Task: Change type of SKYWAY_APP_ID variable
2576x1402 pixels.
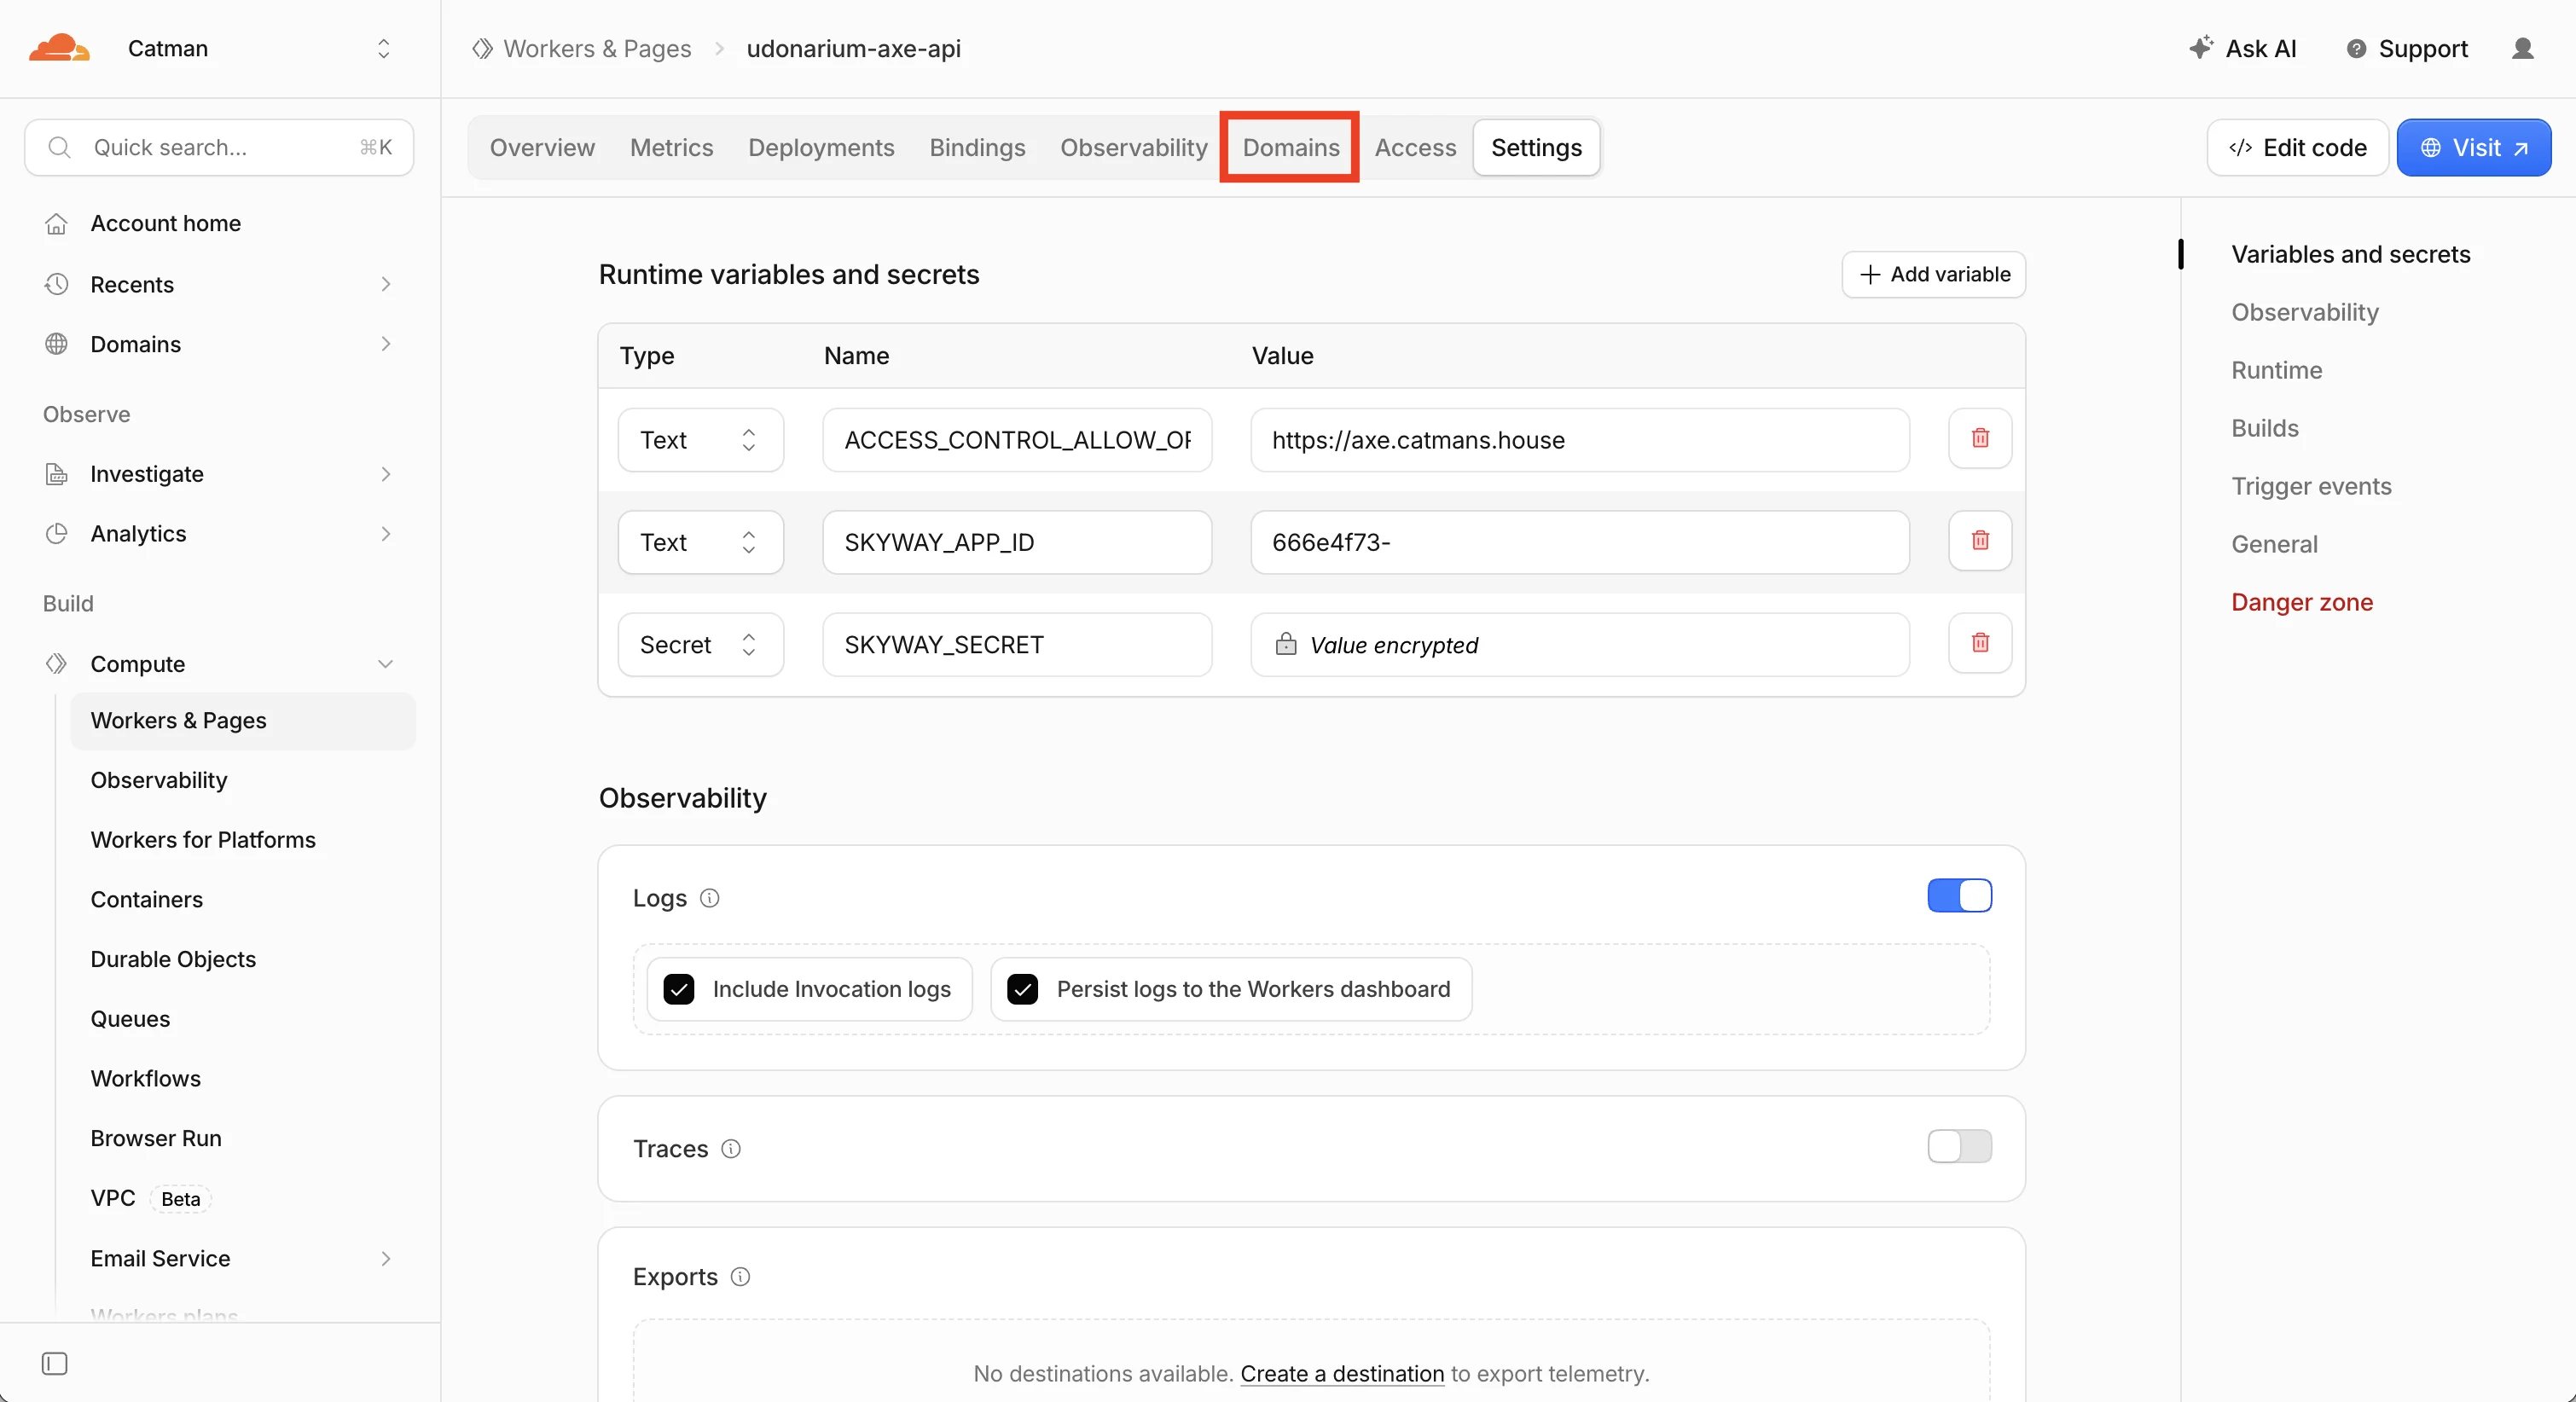Action: [700, 542]
